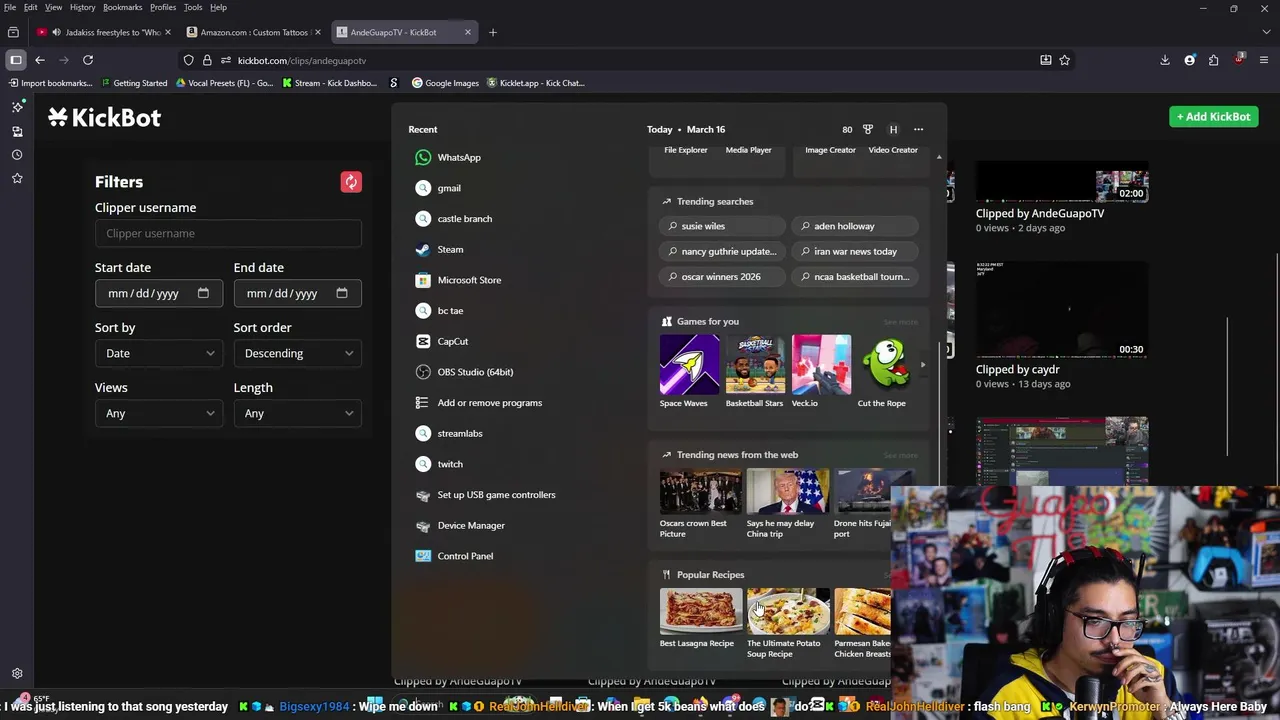Open the three-dot options in search panel
This screenshot has width=1280, height=720.
[918, 129]
